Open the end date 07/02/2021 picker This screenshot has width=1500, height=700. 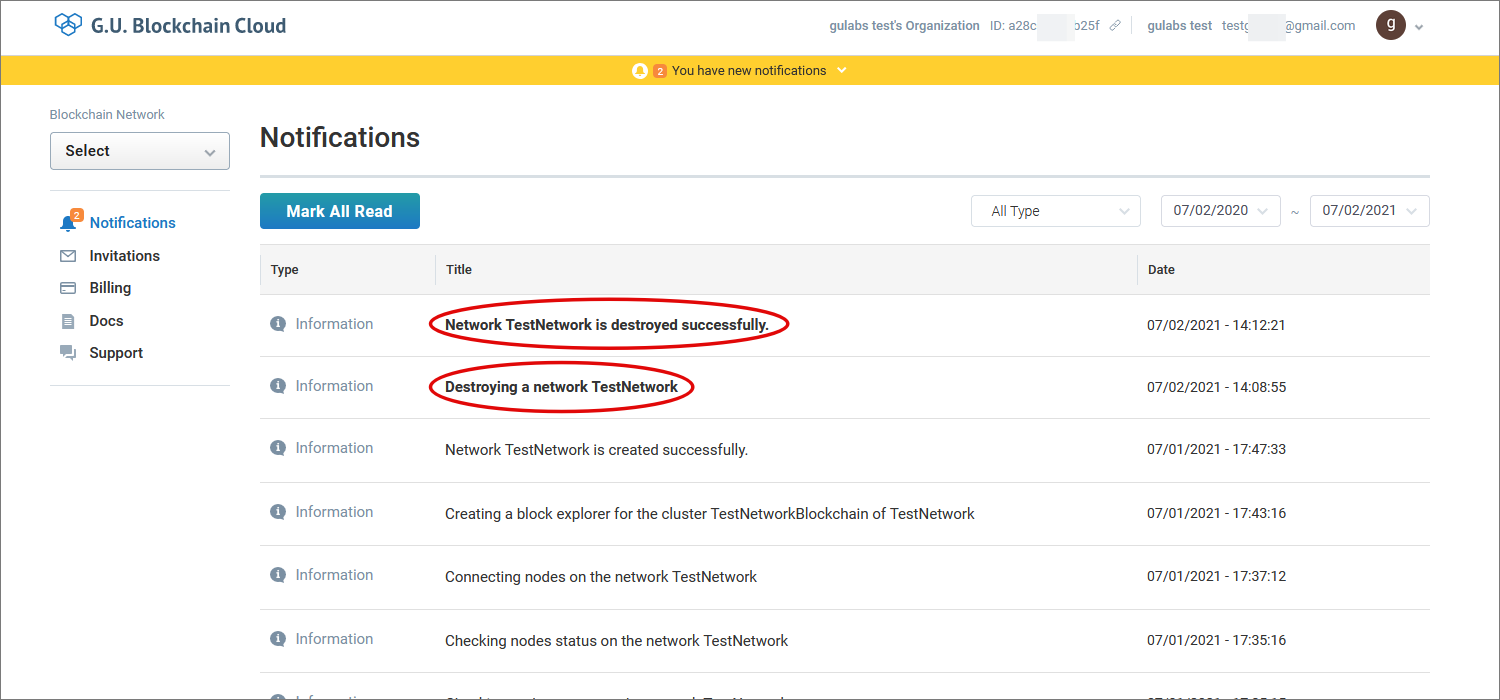tap(1369, 211)
